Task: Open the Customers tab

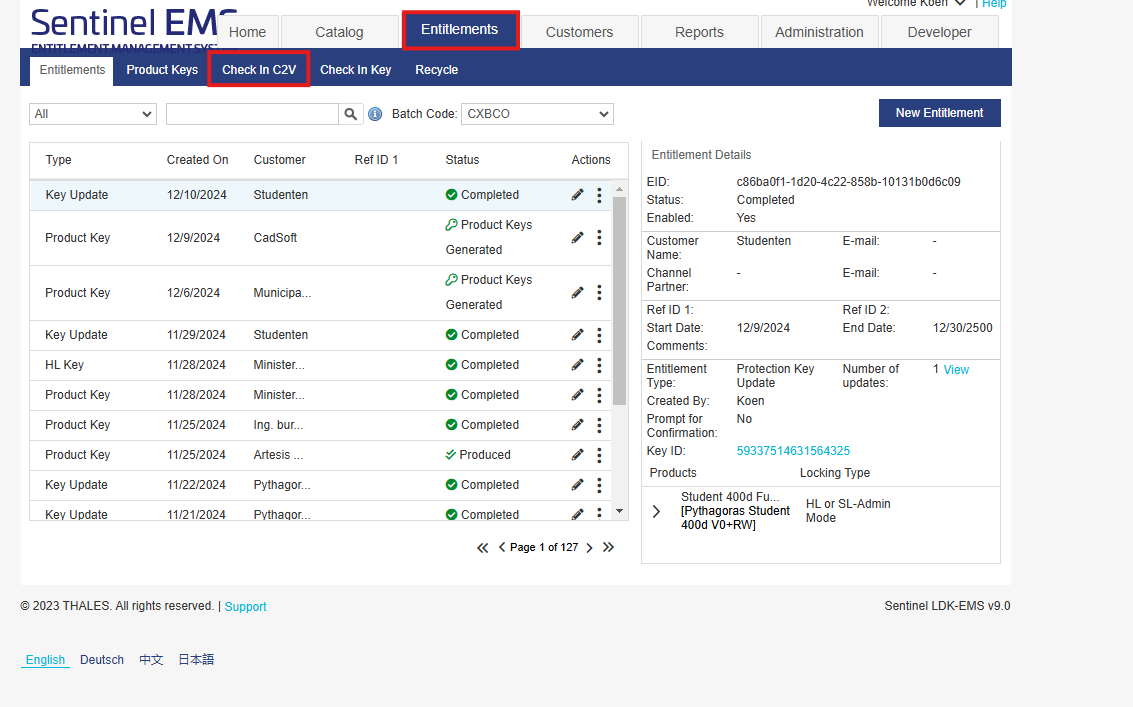Action: tap(579, 32)
